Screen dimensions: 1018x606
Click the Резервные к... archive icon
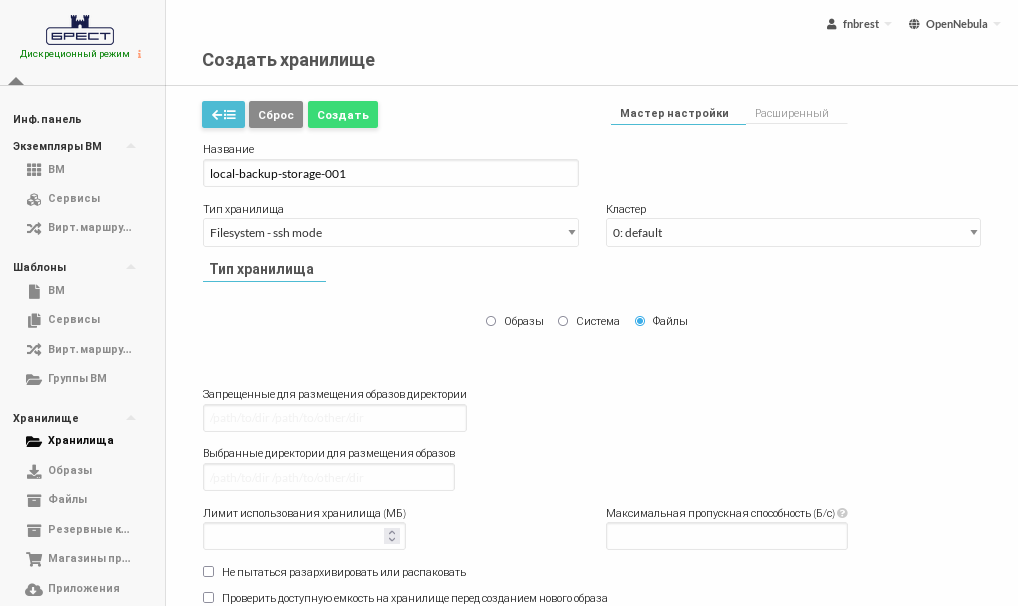tap(34, 530)
